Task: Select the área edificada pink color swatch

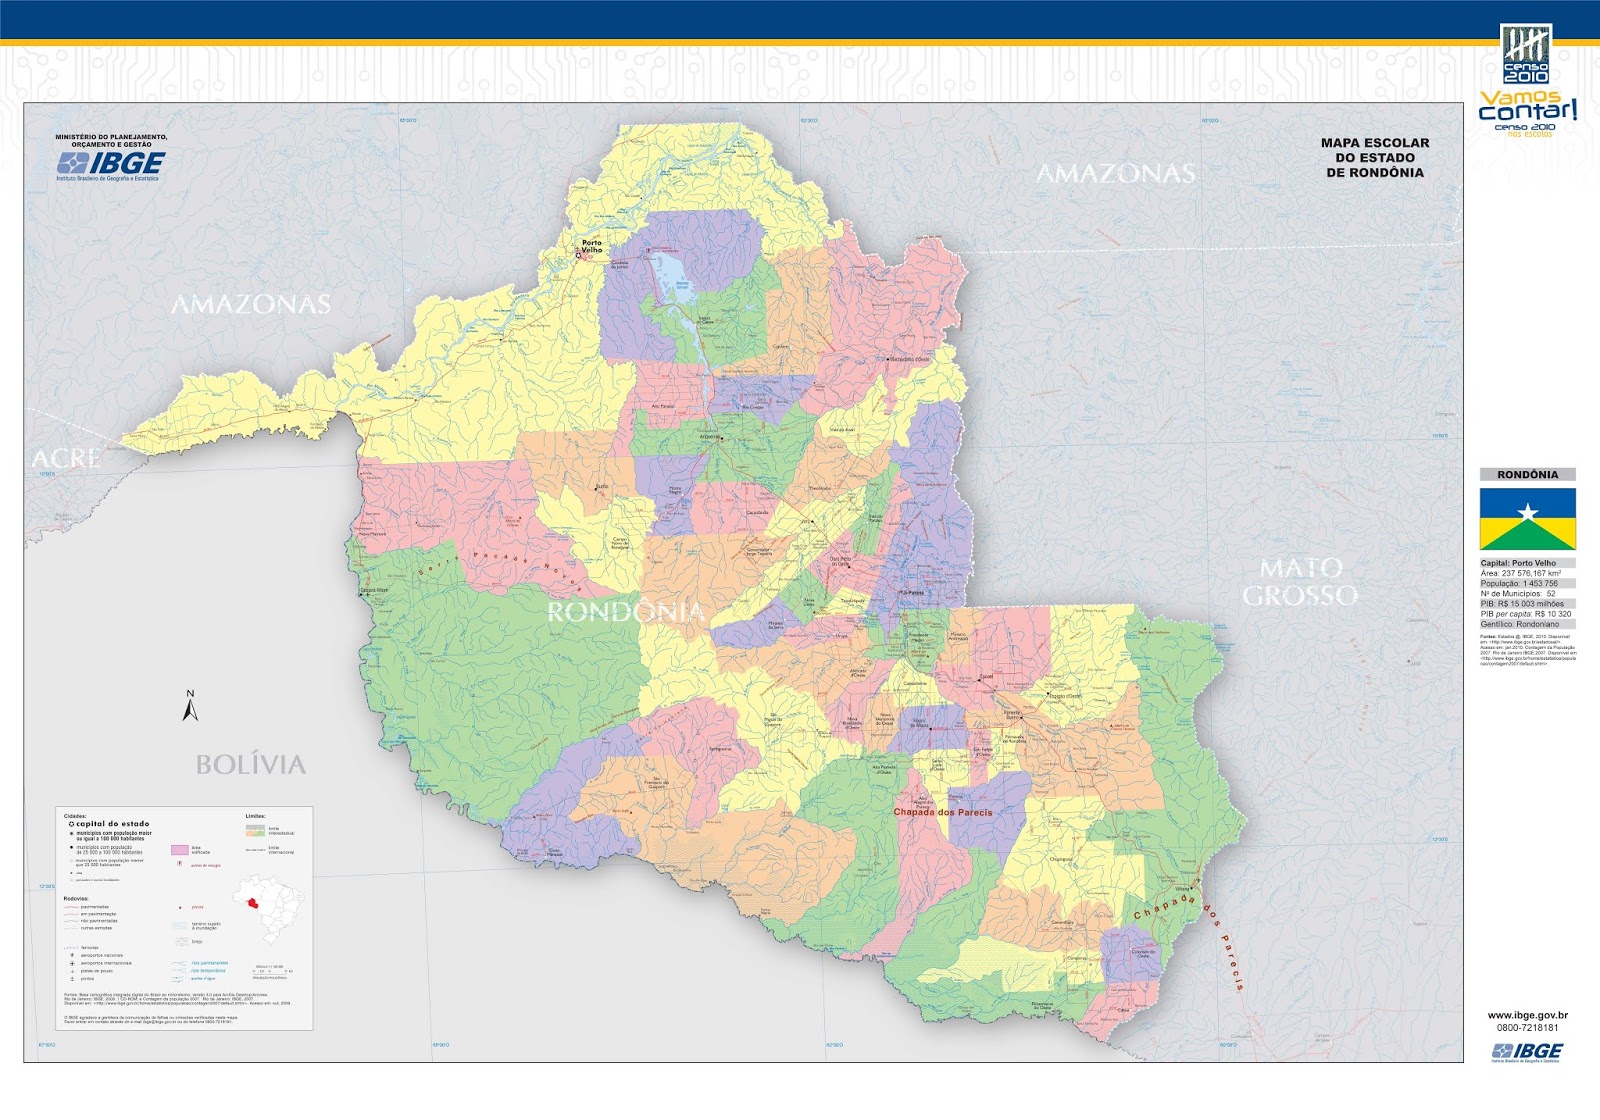Action: (x=179, y=850)
